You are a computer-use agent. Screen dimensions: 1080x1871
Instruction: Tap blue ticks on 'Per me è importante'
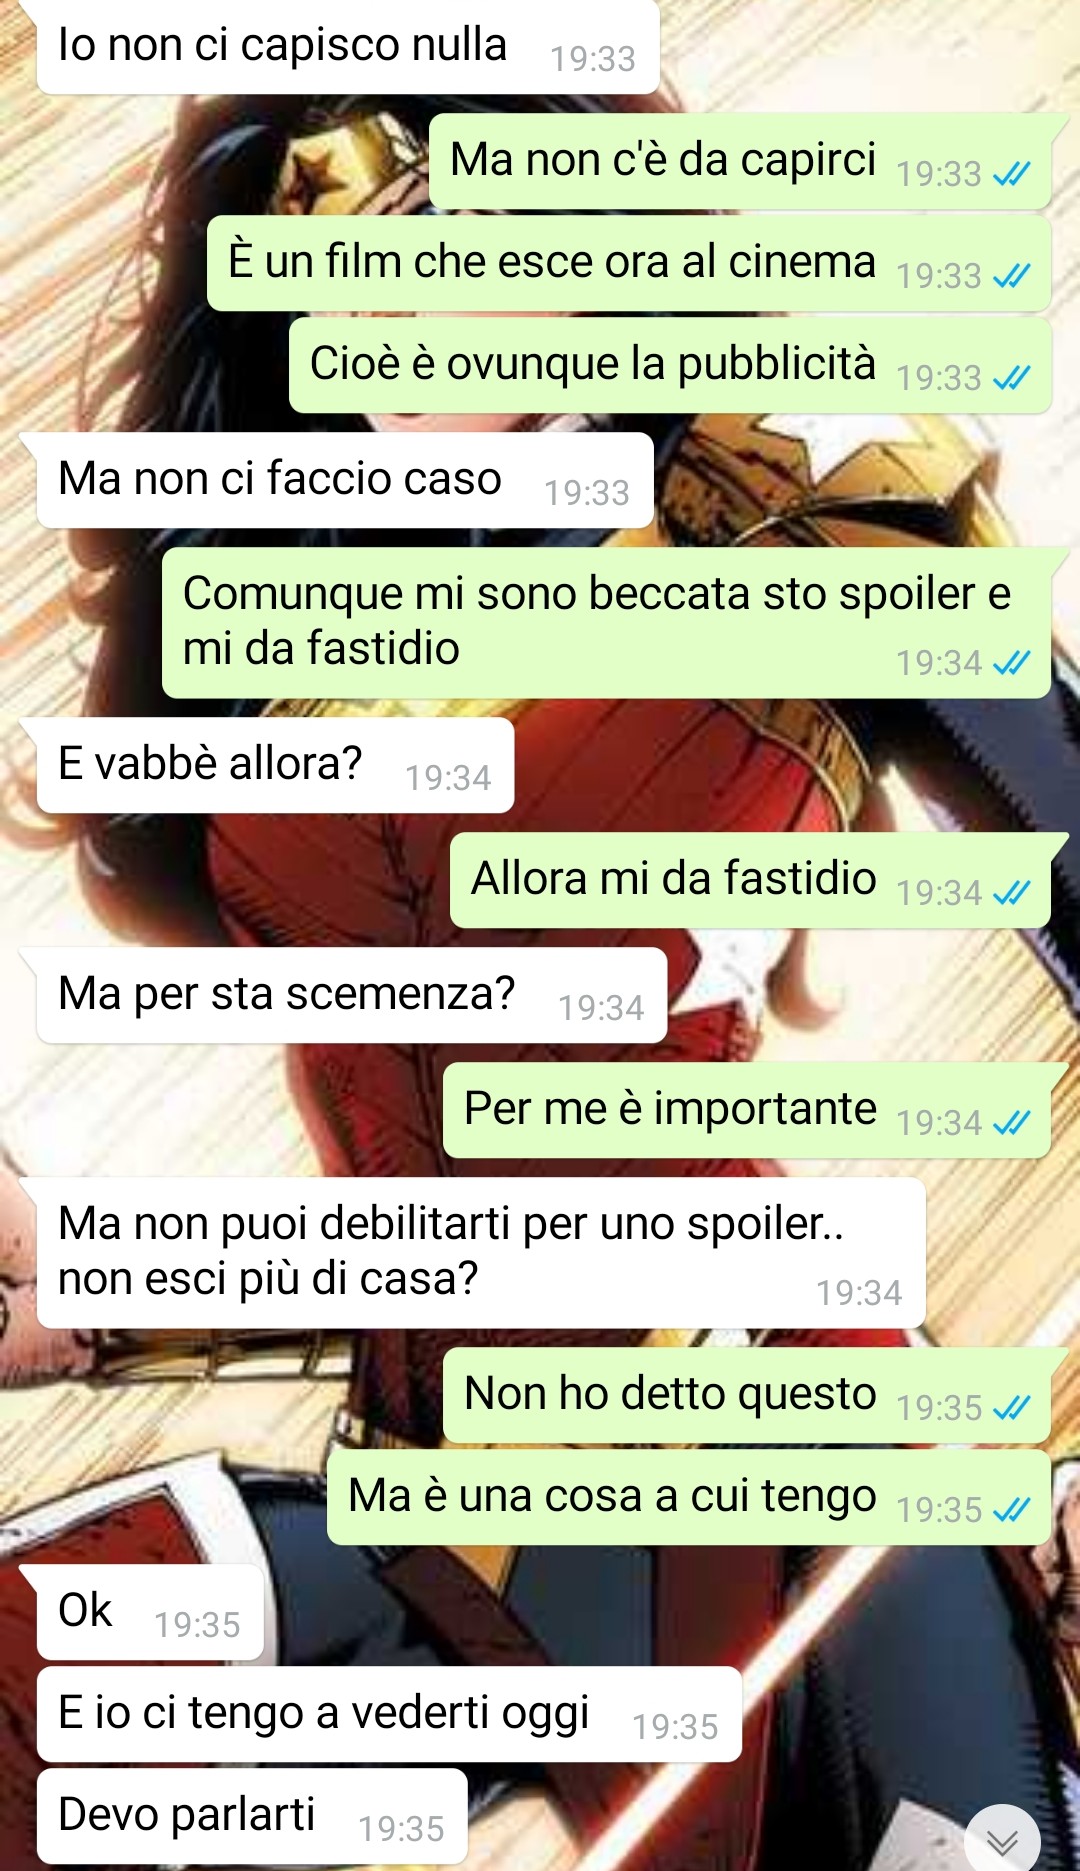[x=1011, y=1124]
